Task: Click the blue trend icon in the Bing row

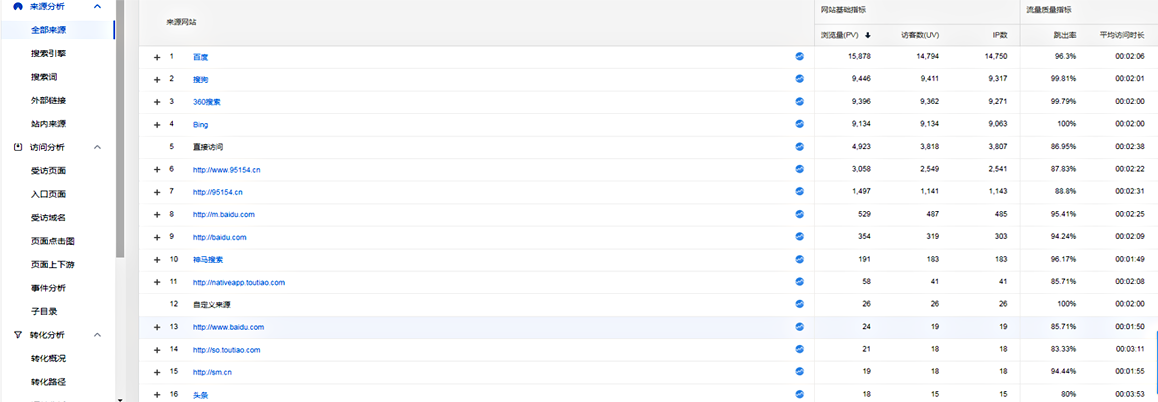Action: 799,124
